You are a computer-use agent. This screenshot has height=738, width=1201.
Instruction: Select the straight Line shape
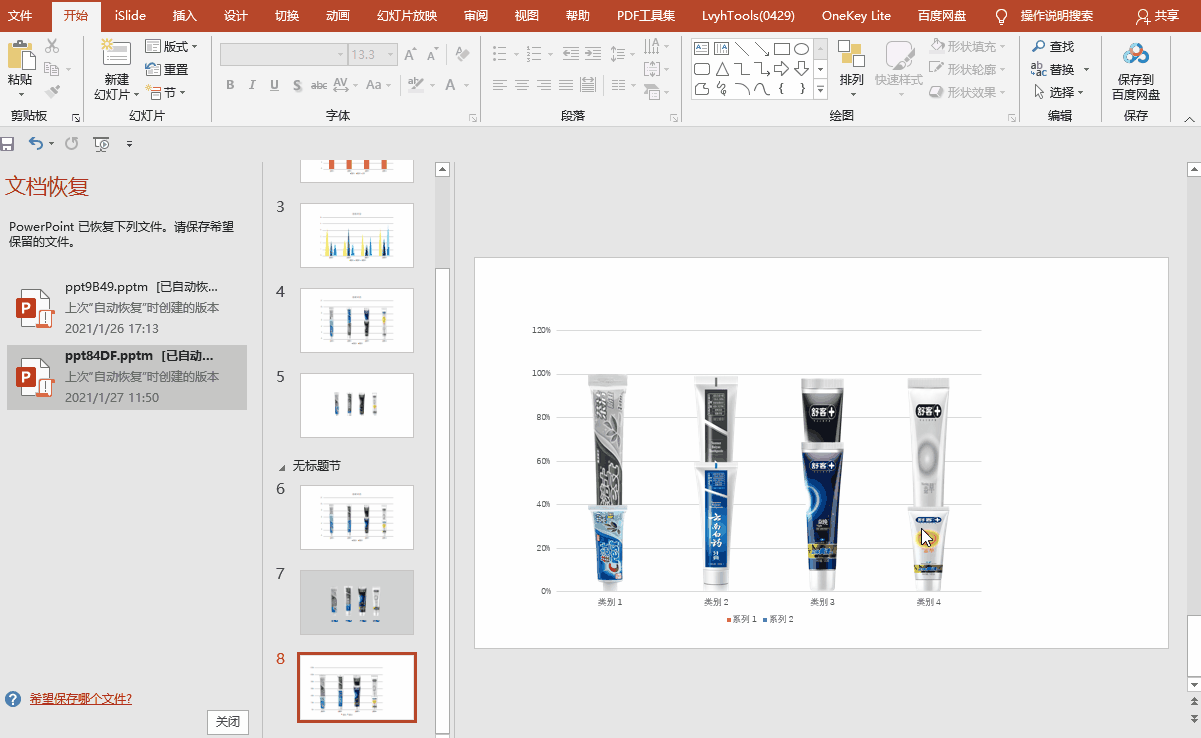coord(741,48)
